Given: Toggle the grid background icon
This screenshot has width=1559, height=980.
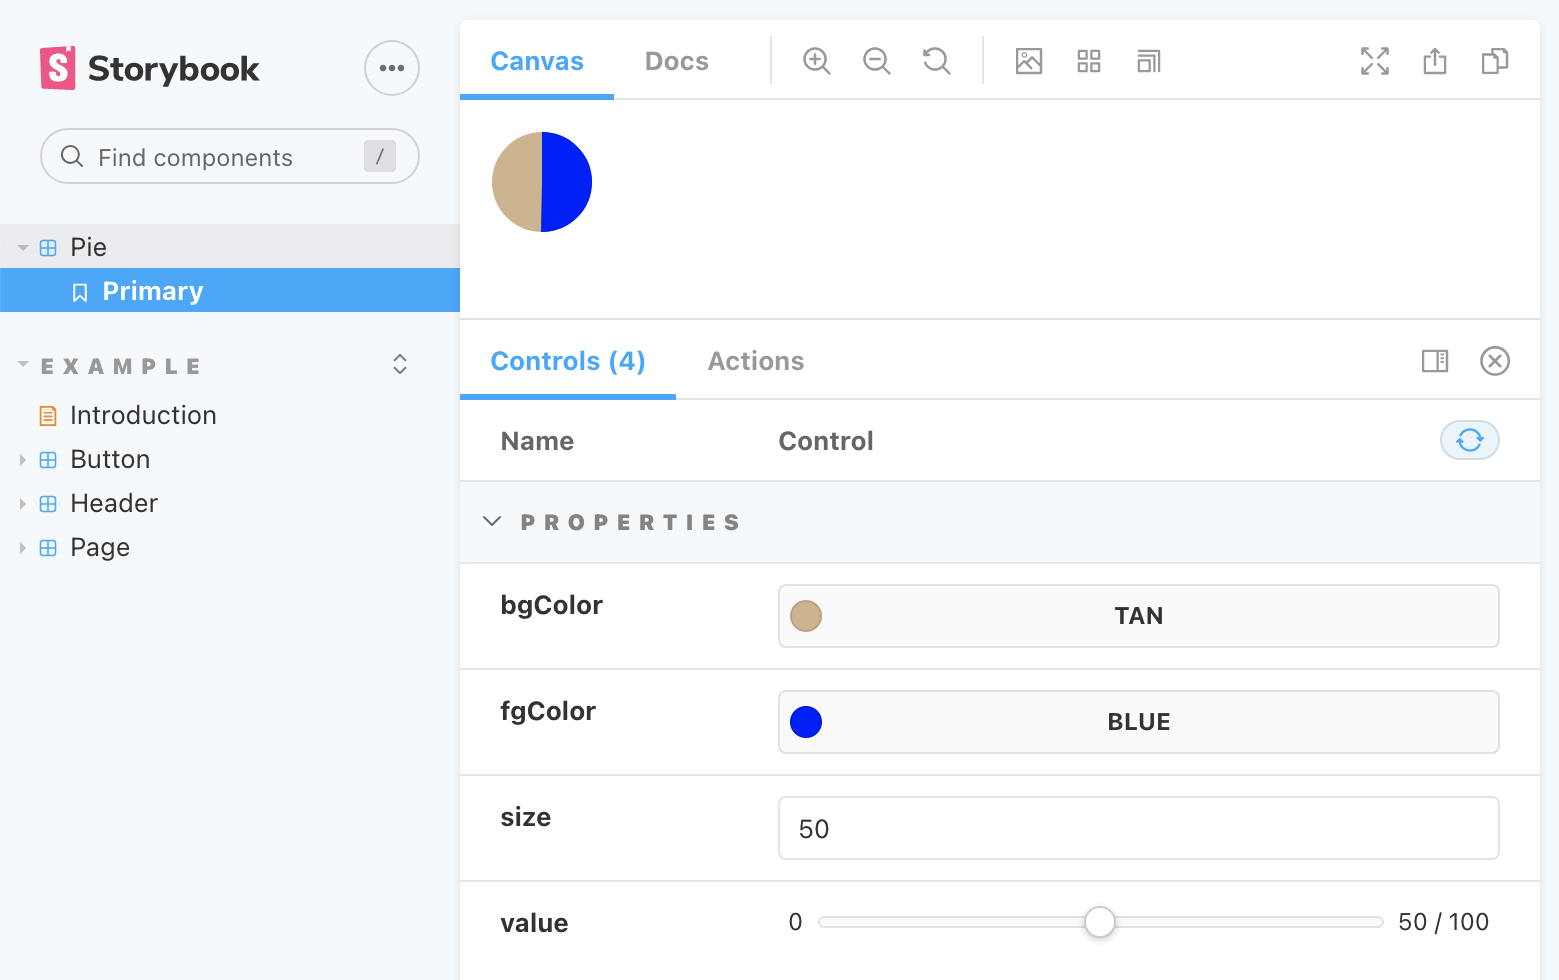Looking at the screenshot, I should pyautogui.click(x=1088, y=61).
